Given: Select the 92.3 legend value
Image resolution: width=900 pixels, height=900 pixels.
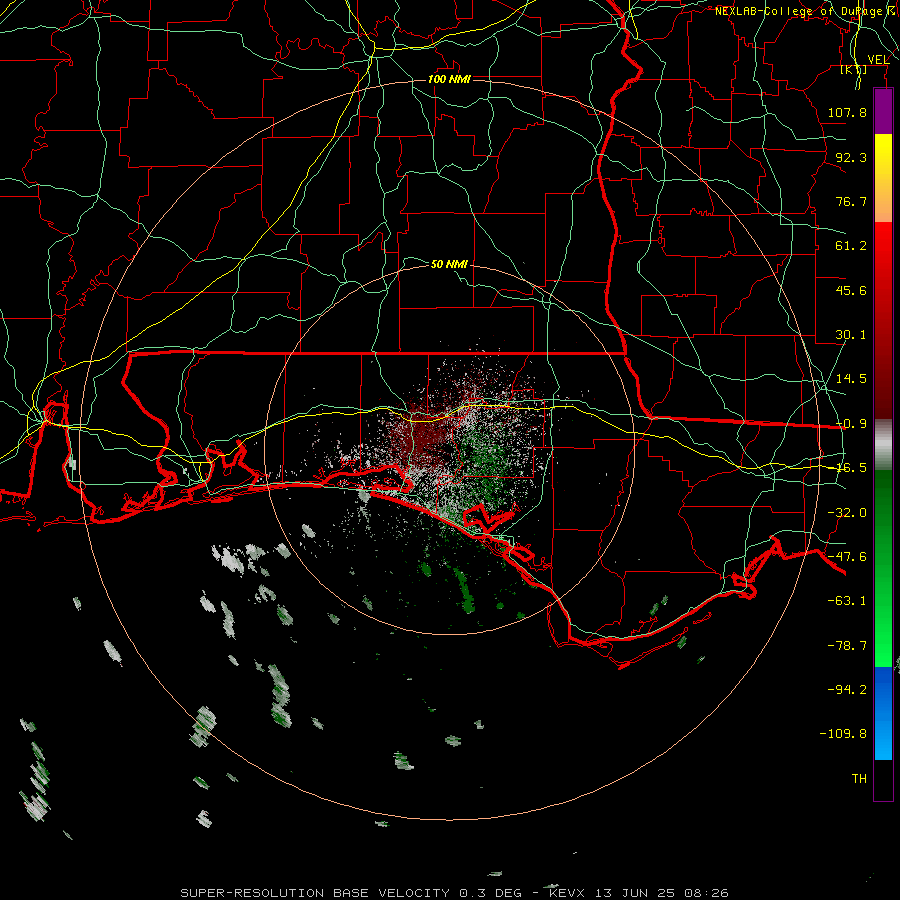Looking at the screenshot, I should tap(851, 157).
